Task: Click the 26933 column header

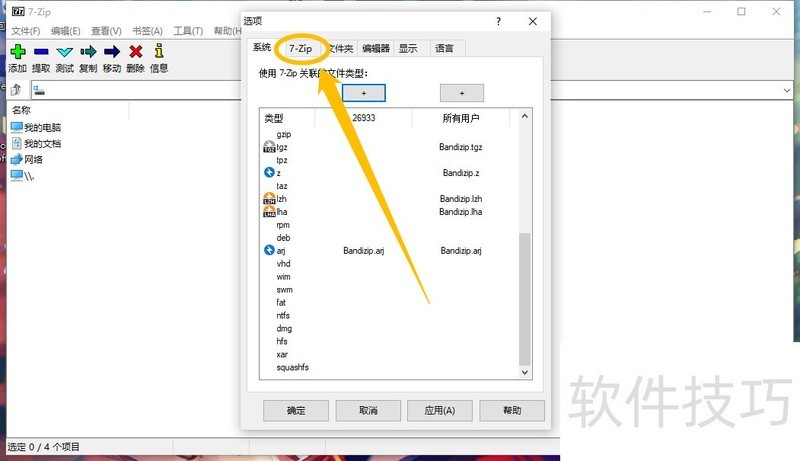Action: click(363, 118)
